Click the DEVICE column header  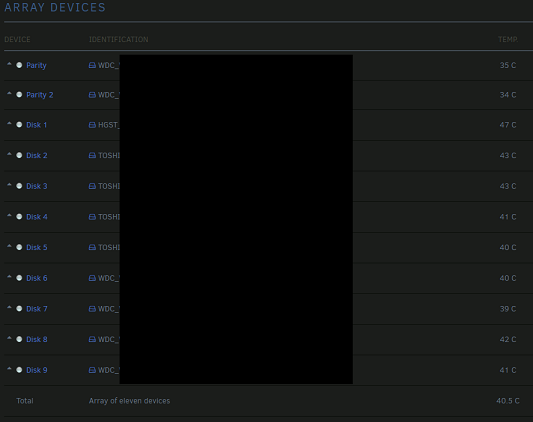click(x=17, y=39)
